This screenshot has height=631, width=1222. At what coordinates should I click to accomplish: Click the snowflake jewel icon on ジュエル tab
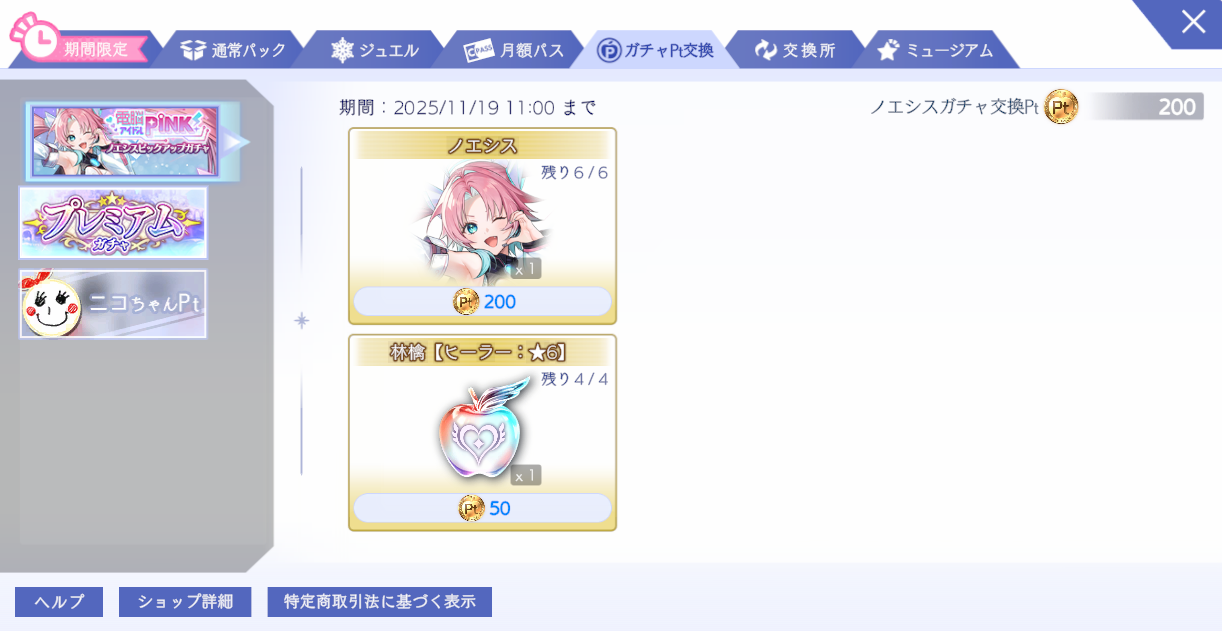click(x=343, y=50)
